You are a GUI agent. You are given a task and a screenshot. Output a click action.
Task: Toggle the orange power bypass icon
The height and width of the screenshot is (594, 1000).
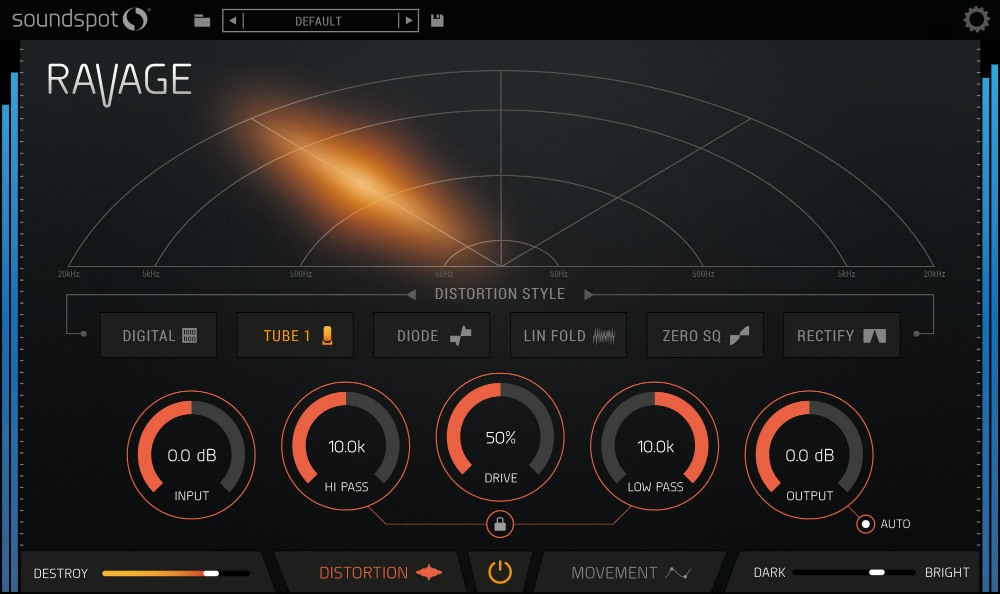500,572
